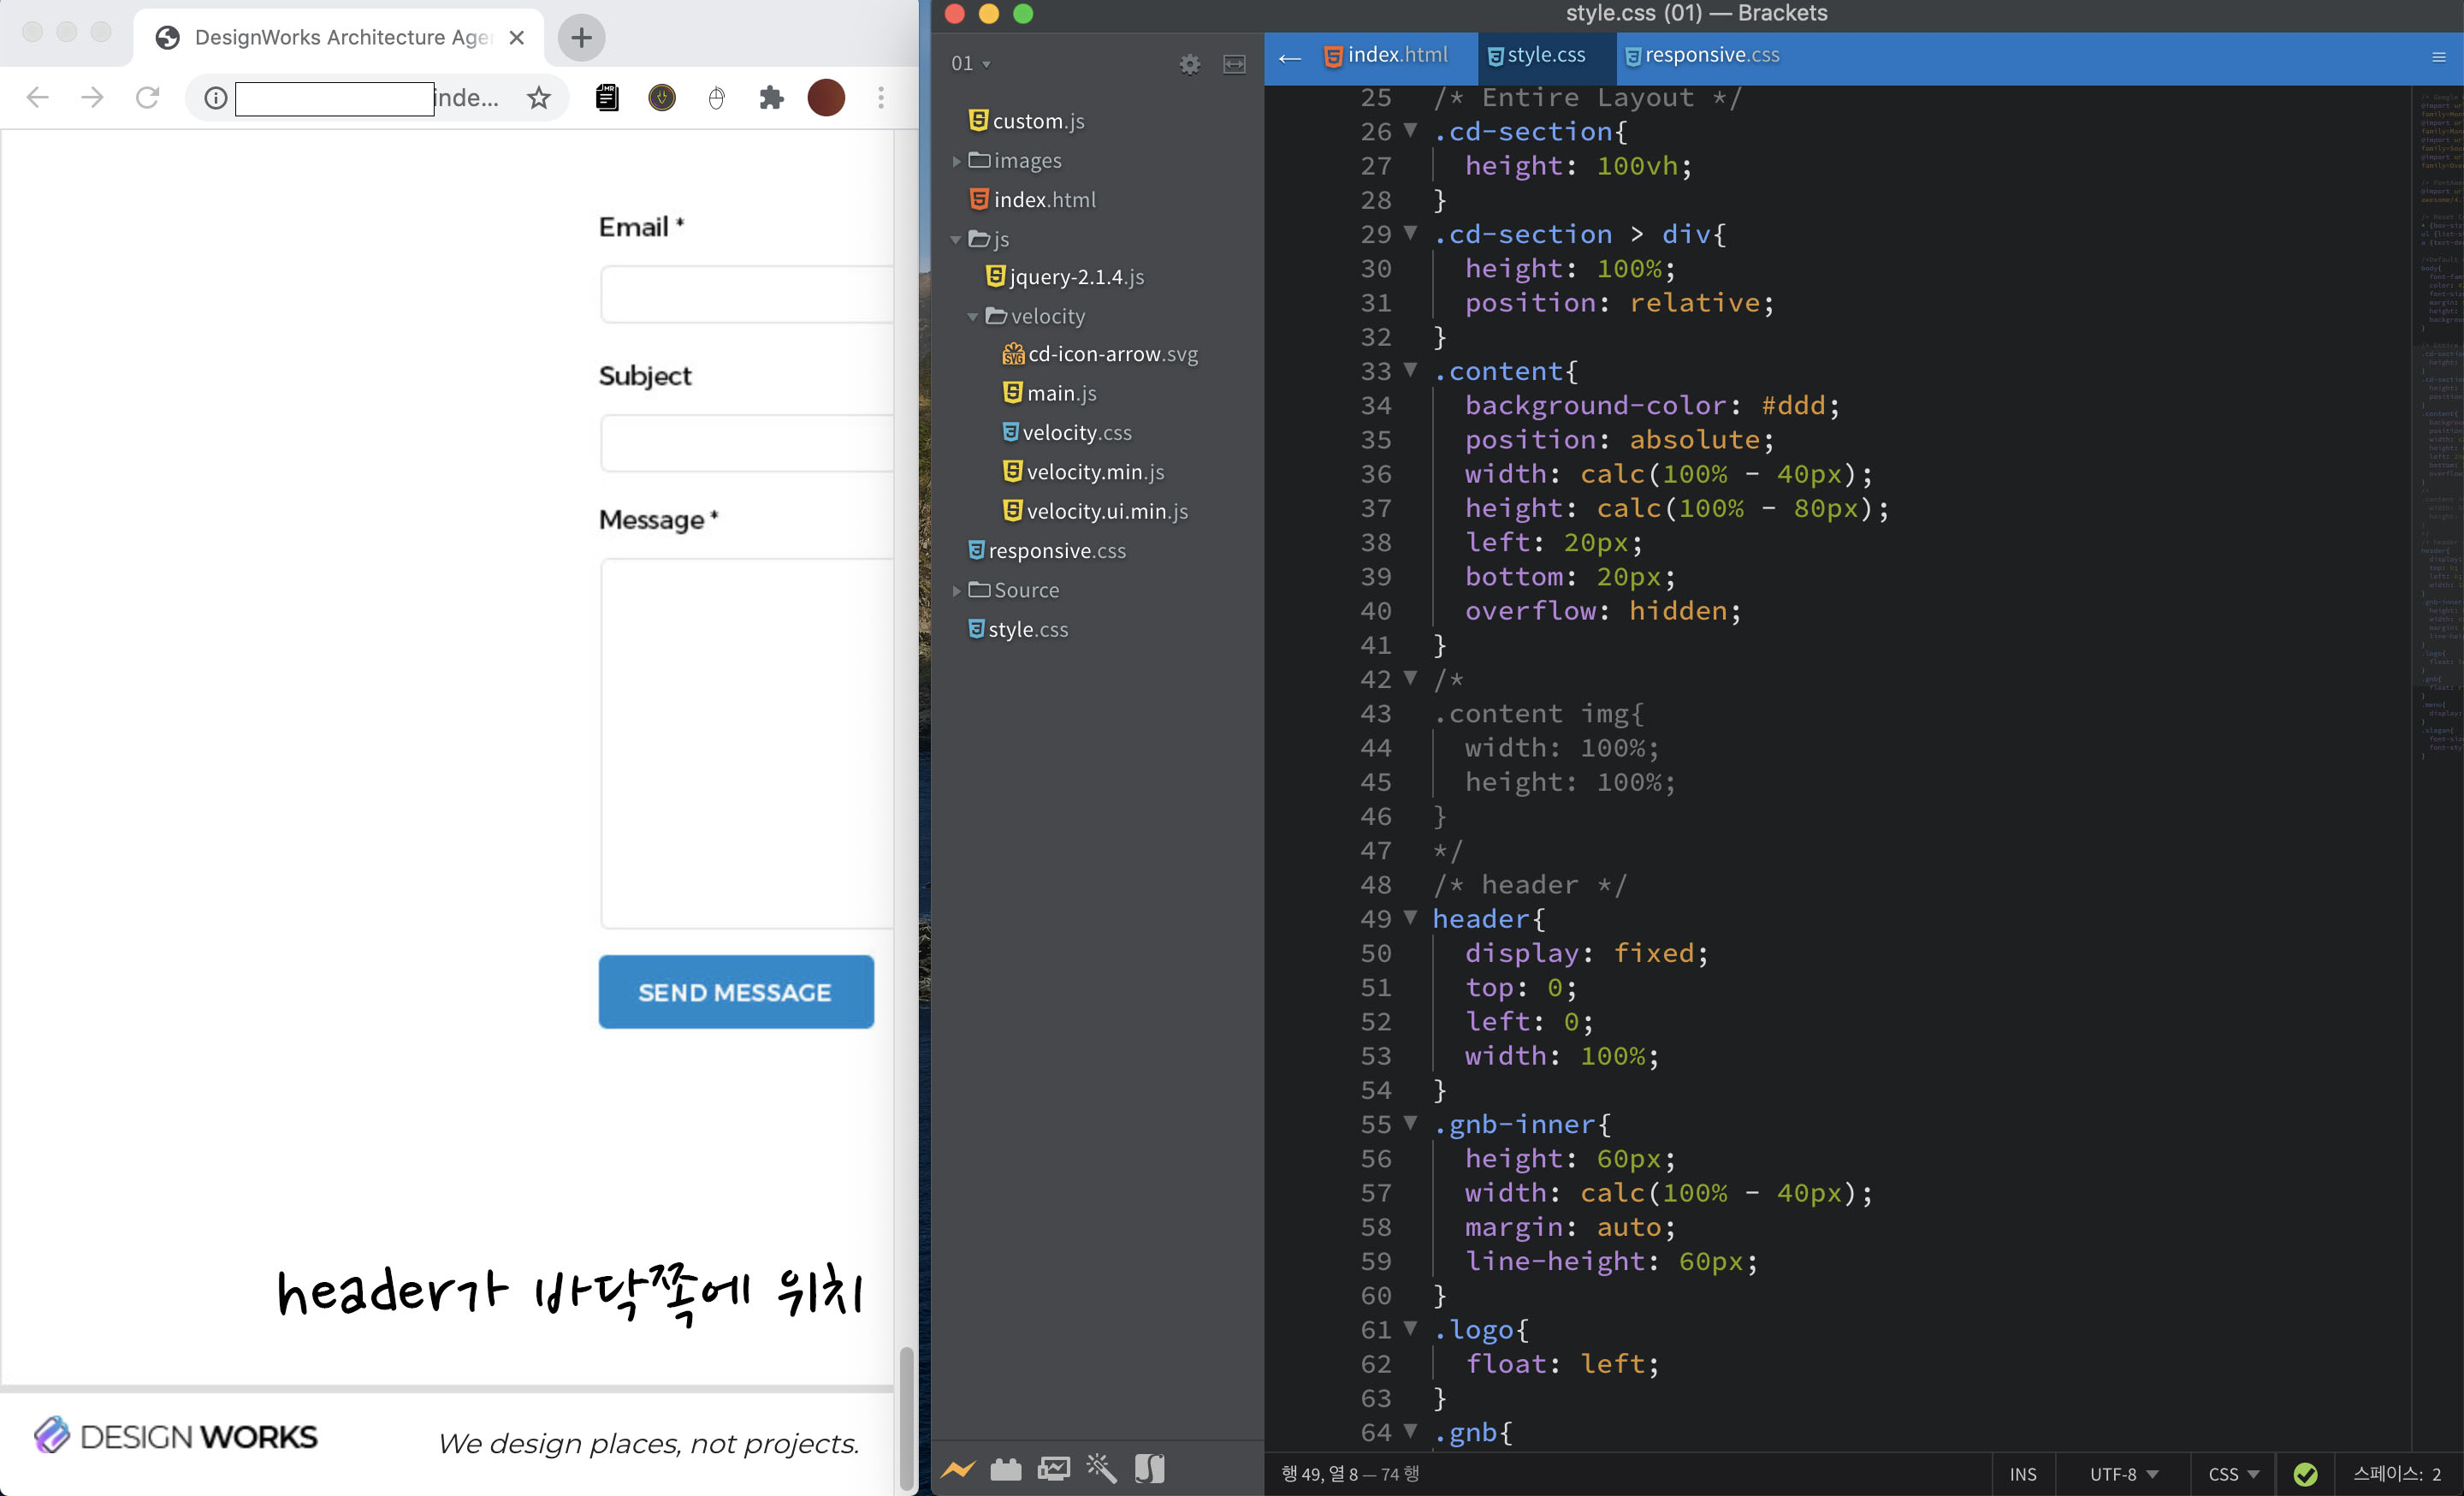Screen dimensions: 2464x1496
Task: Click the Beautify magic wand icon
Action: click(x=1101, y=1469)
